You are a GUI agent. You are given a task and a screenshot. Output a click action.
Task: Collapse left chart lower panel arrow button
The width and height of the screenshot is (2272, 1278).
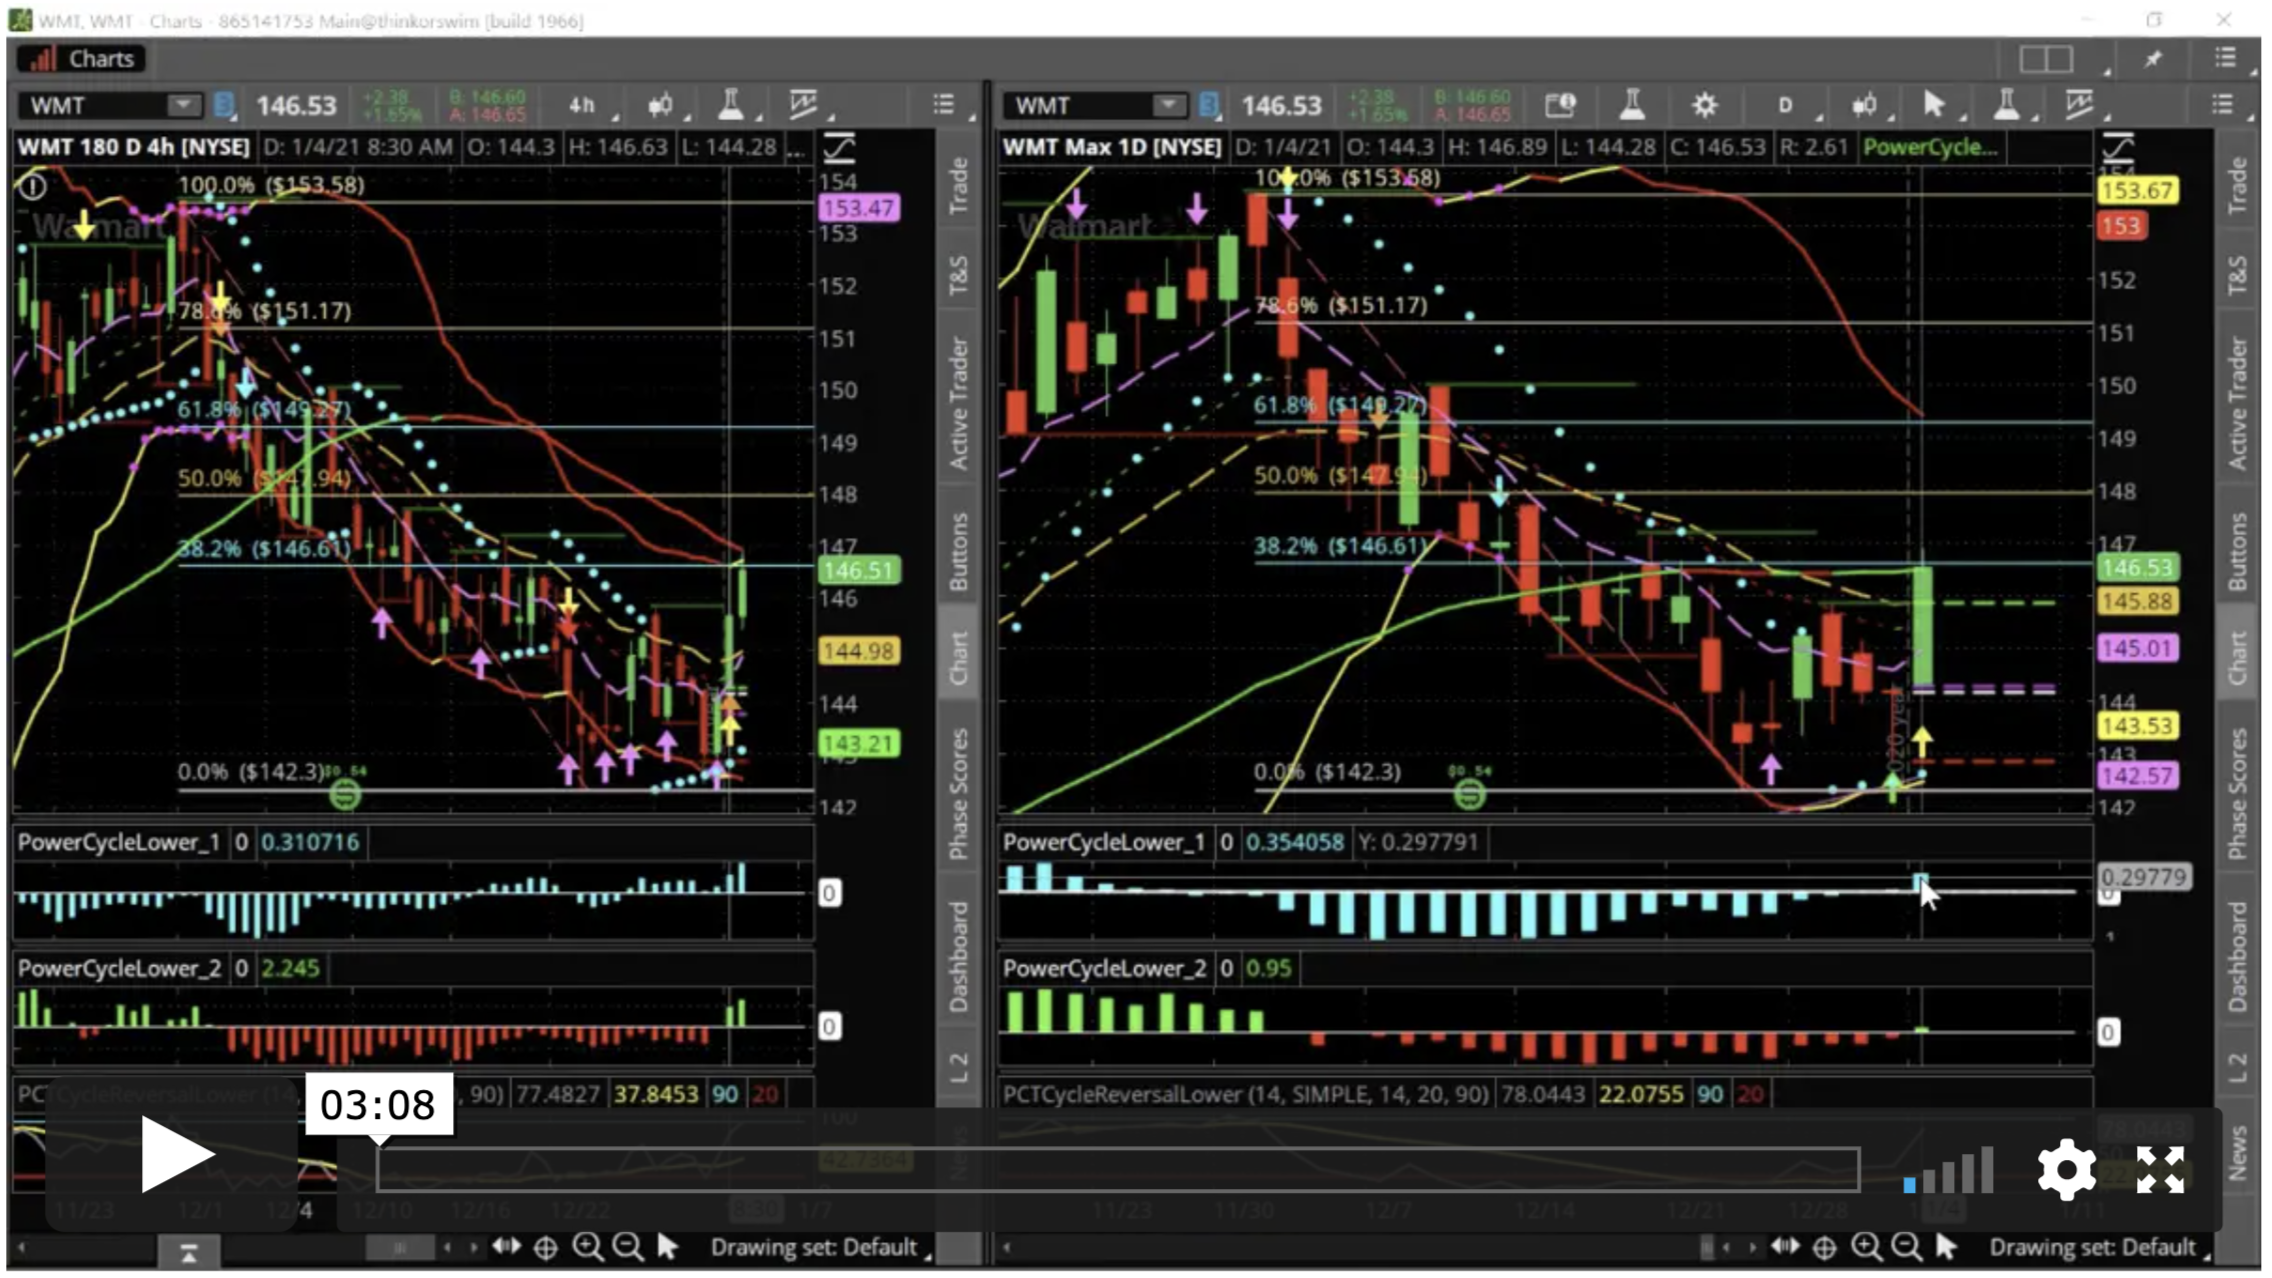click(188, 1250)
